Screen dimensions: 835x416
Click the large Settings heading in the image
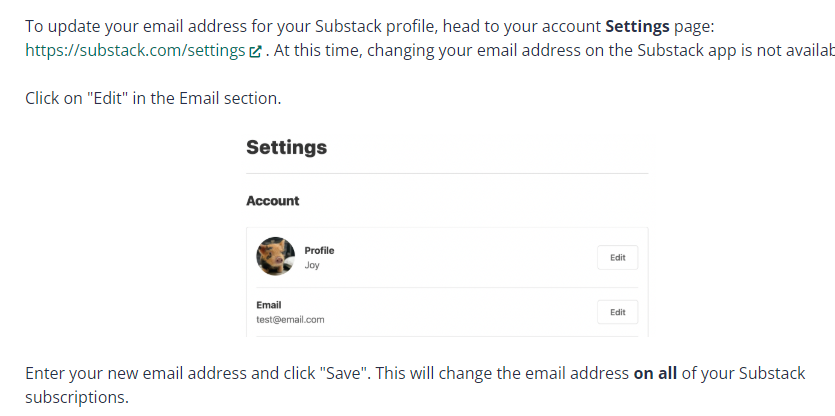pyautogui.click(x=286, y=147)
